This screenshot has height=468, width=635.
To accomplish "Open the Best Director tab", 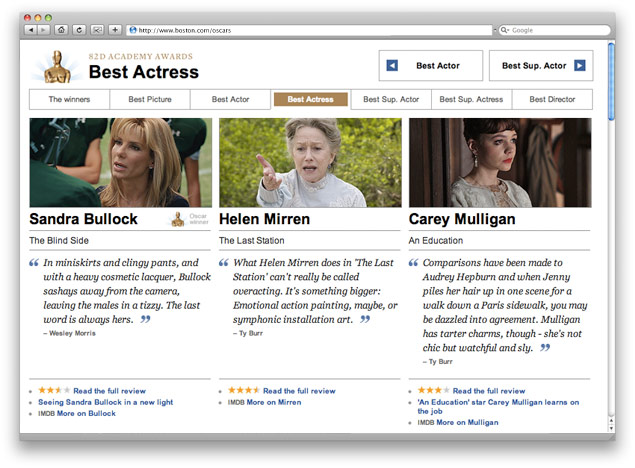I will [x=552, y=99].
